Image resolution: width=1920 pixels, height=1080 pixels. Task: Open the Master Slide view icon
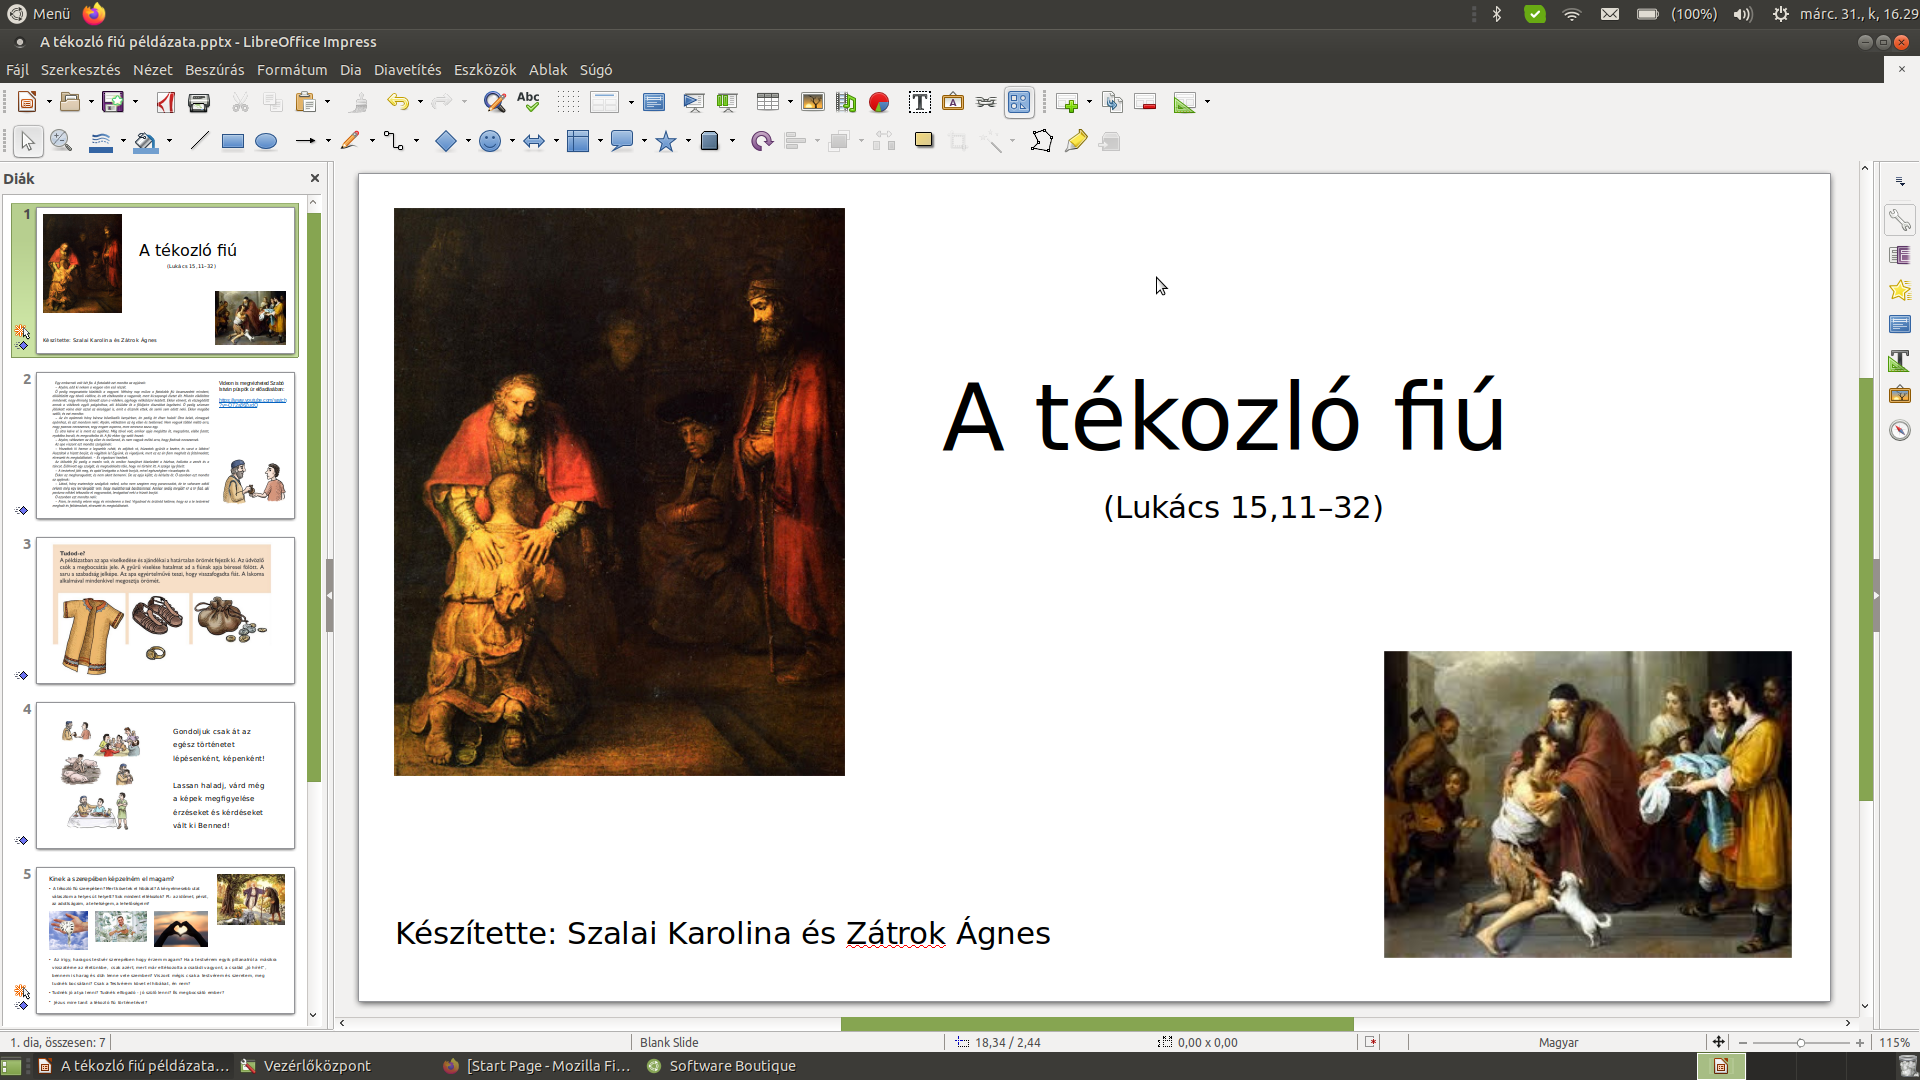pyautogui.click(x=654, y=102)
